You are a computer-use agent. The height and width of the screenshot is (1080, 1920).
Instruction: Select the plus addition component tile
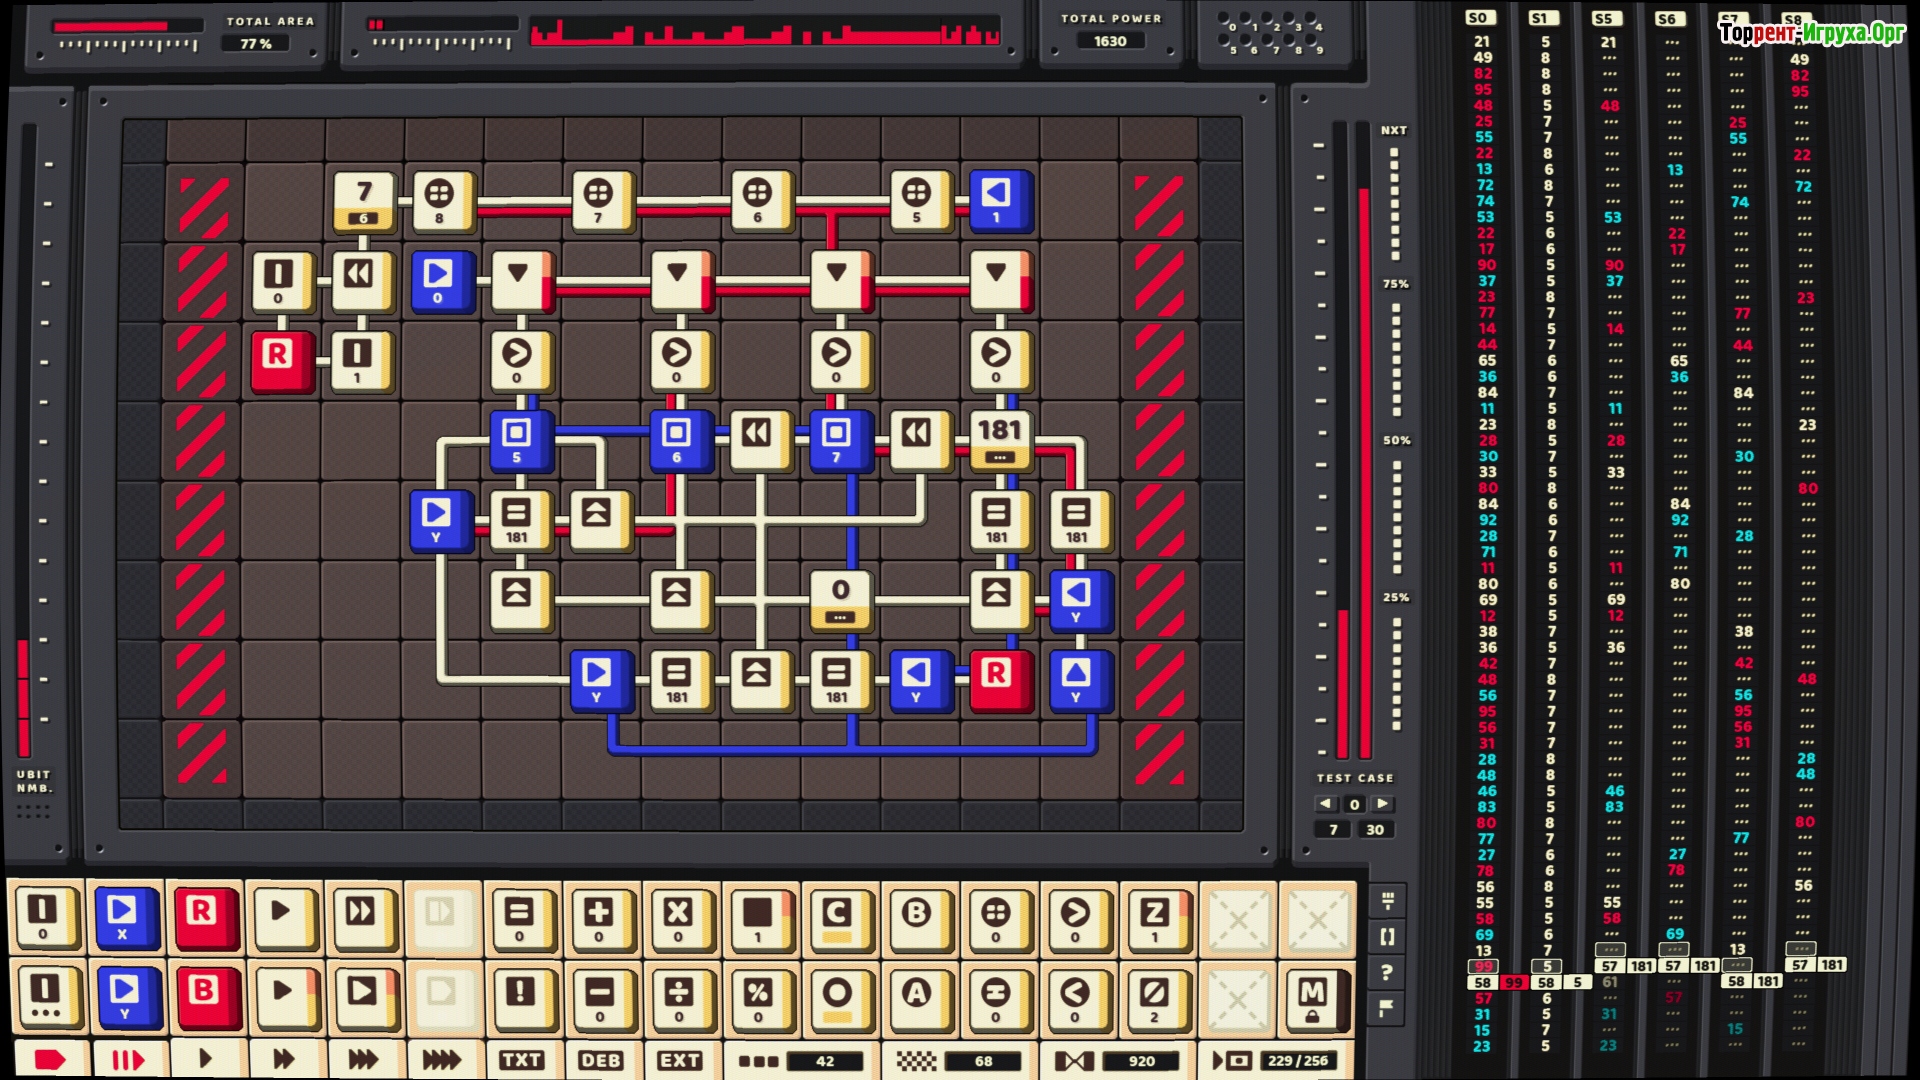pos(598,916)
